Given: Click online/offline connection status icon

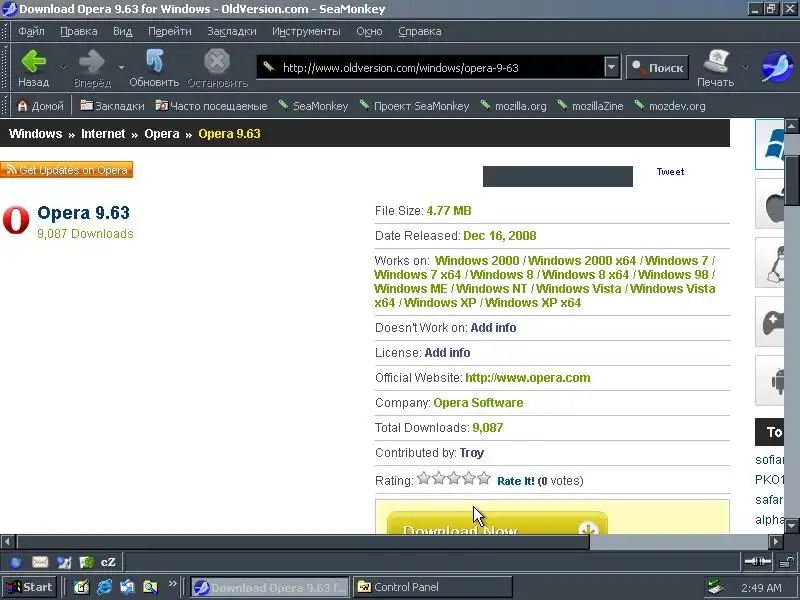Looking at the screenshot, I should pyautogui.click(x=757, y=562).
